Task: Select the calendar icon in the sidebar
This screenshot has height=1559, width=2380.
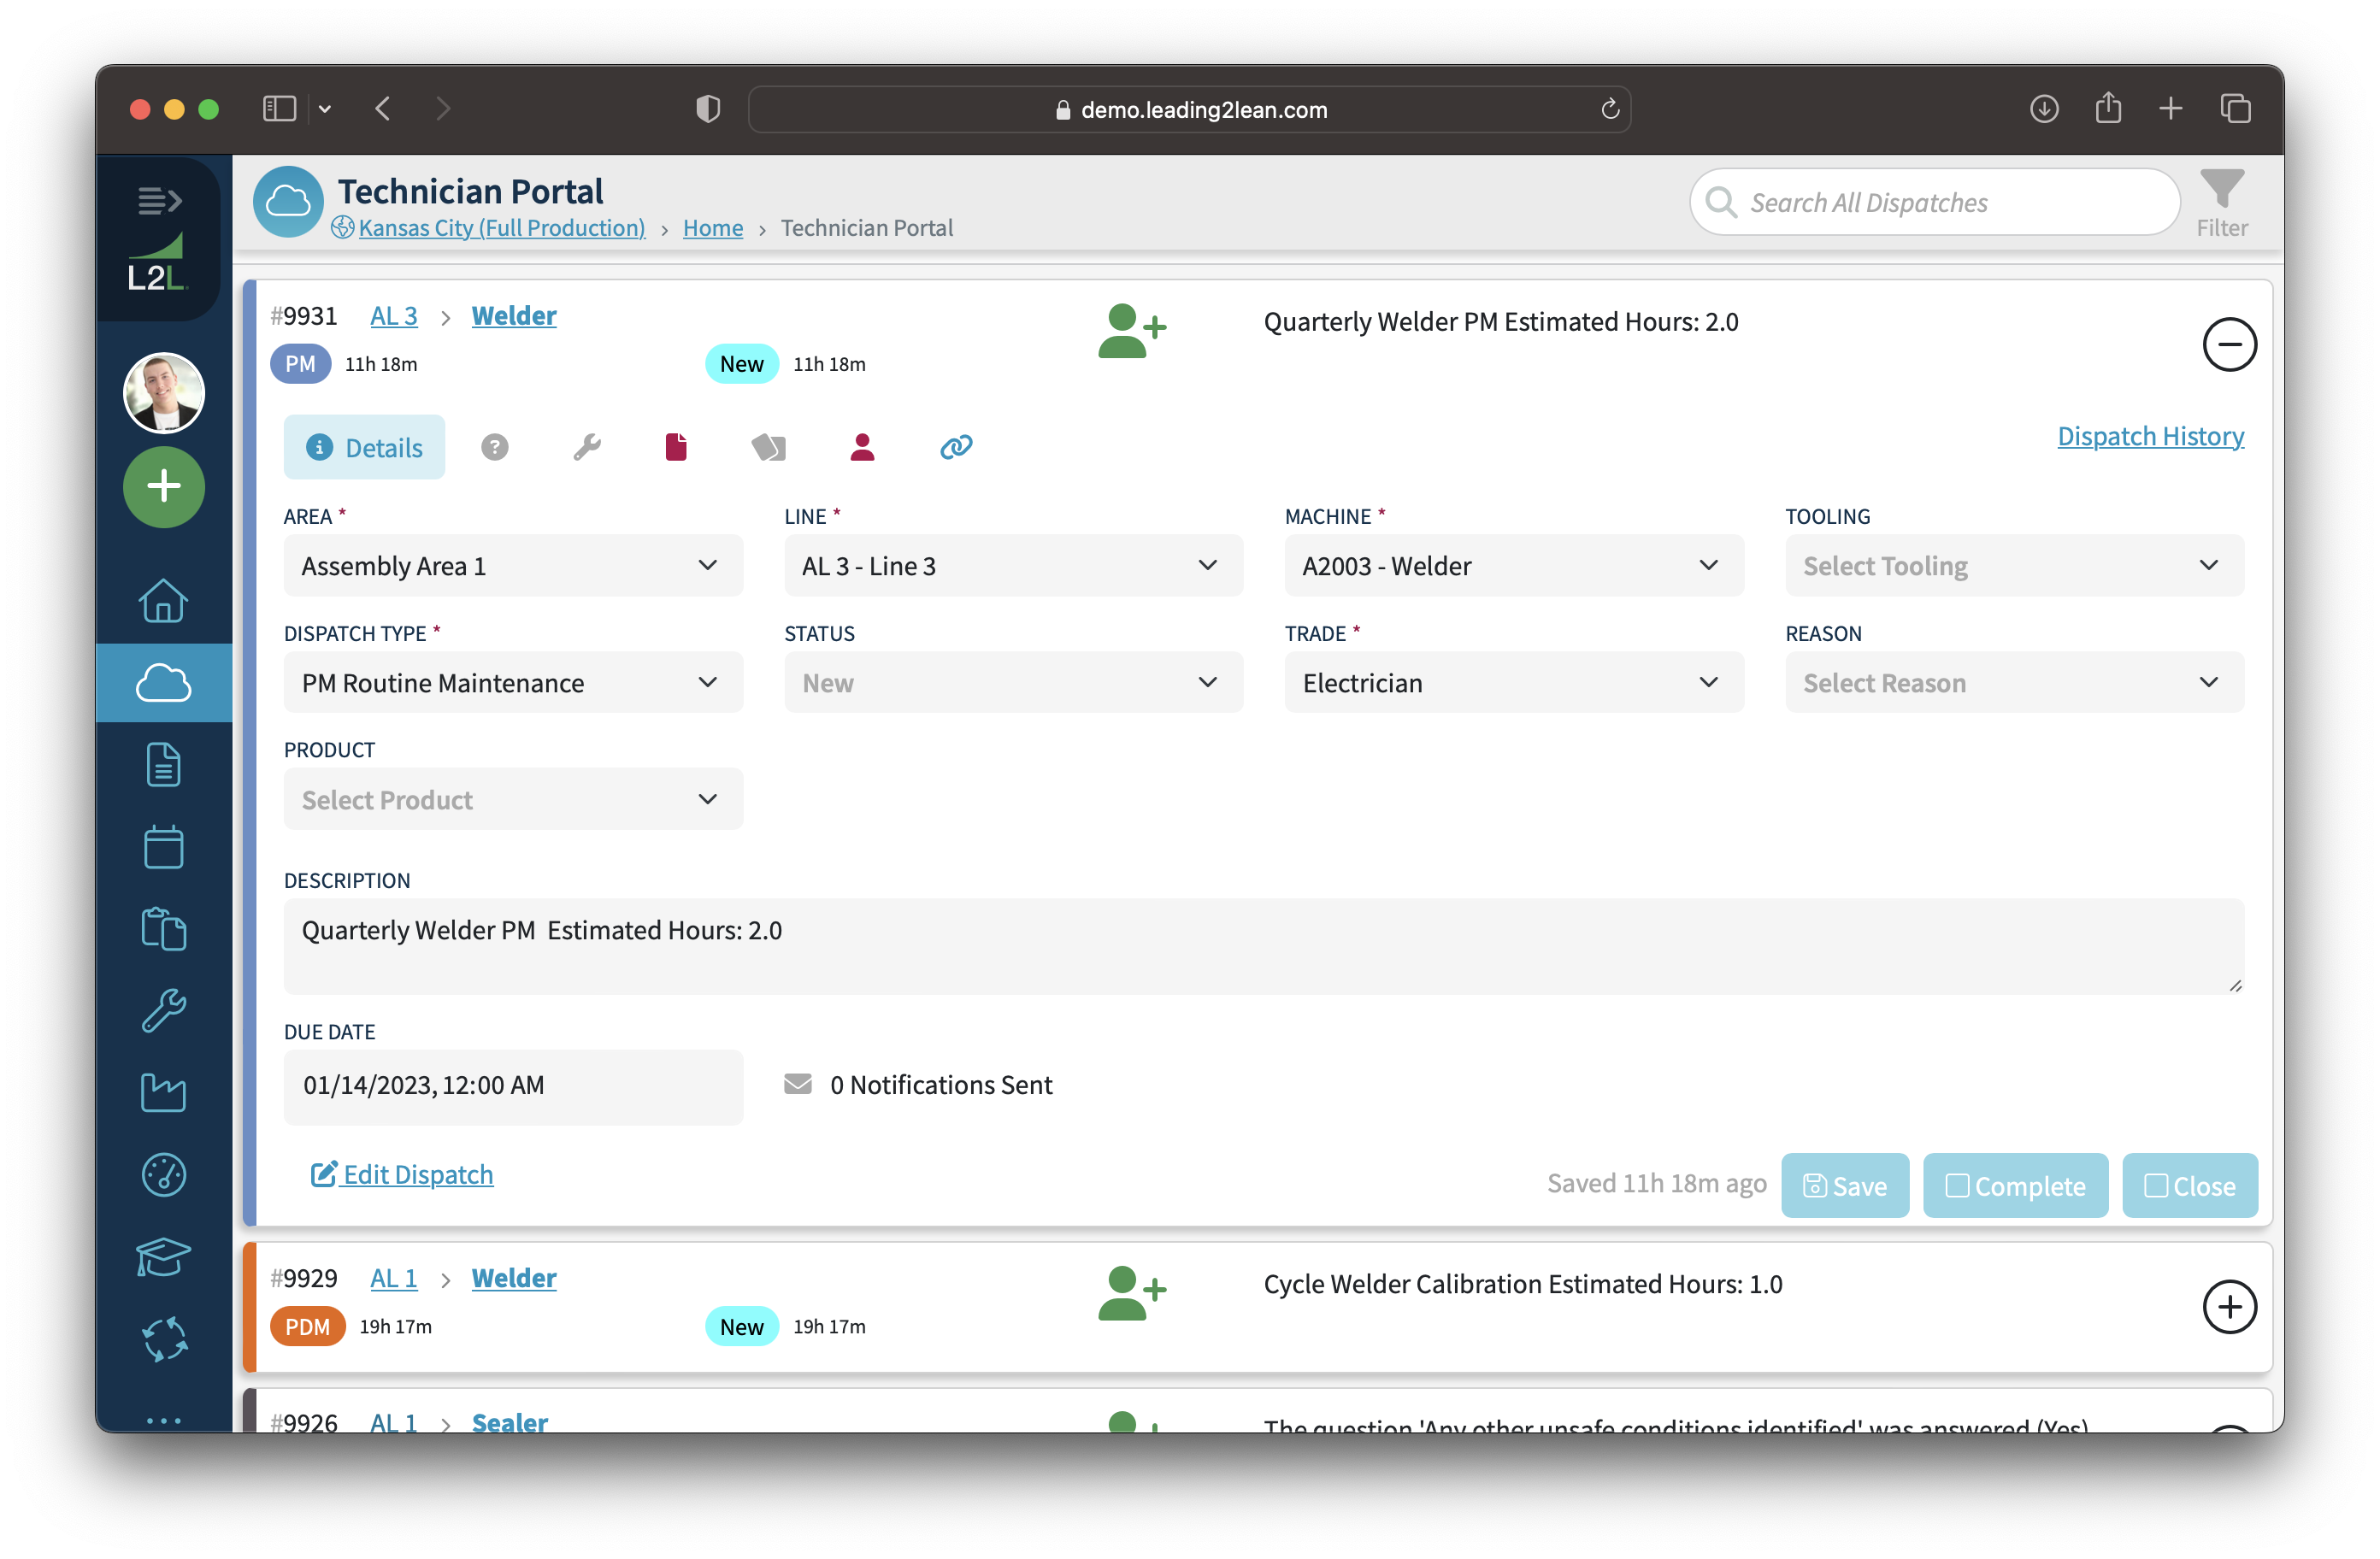Action: (163, 847)
